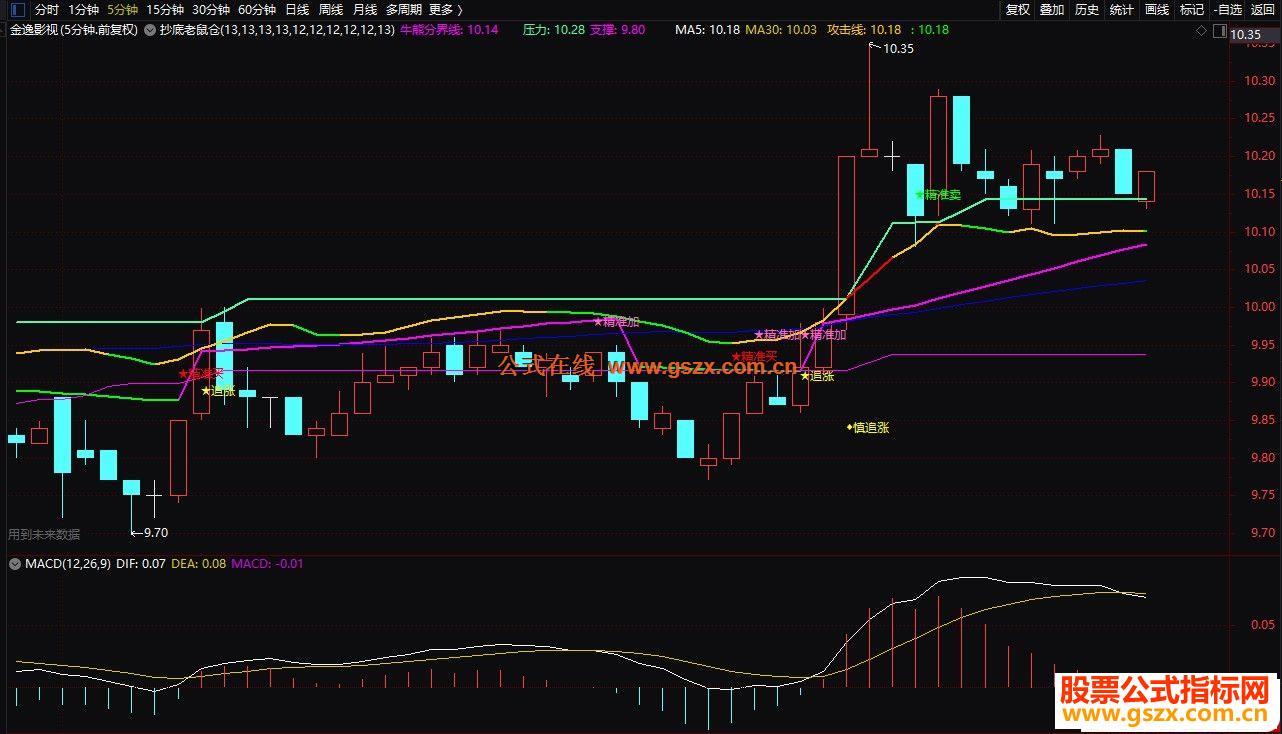Screen dimensions: 1282x734
Task: Click -自选 to remove from watchlist
Action: click(1229, 10)
